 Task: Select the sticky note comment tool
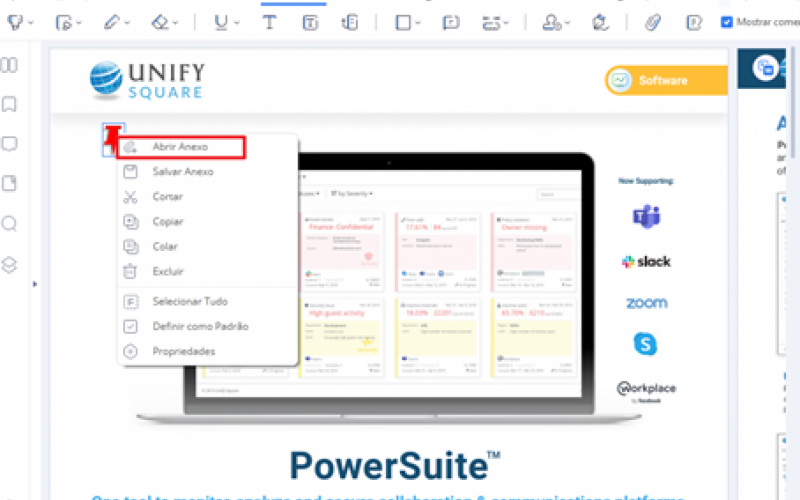[451, 22]
